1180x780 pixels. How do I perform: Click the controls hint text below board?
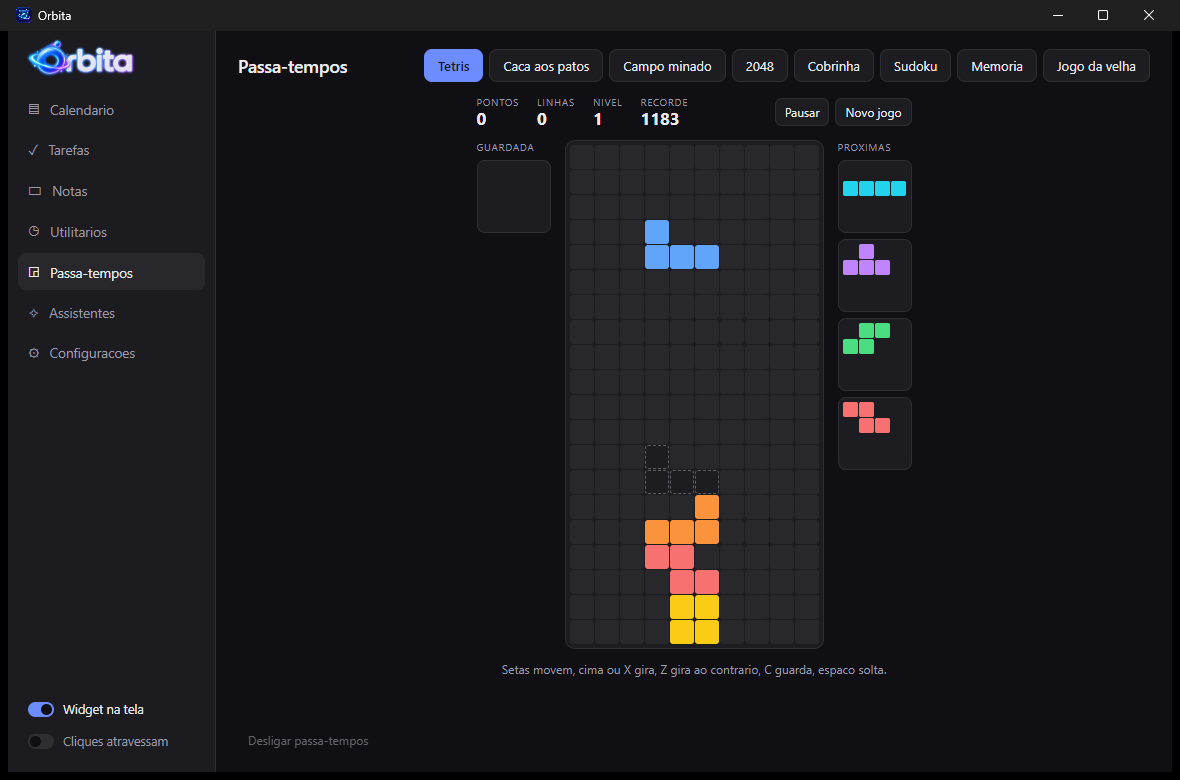(x=694, y=670)
